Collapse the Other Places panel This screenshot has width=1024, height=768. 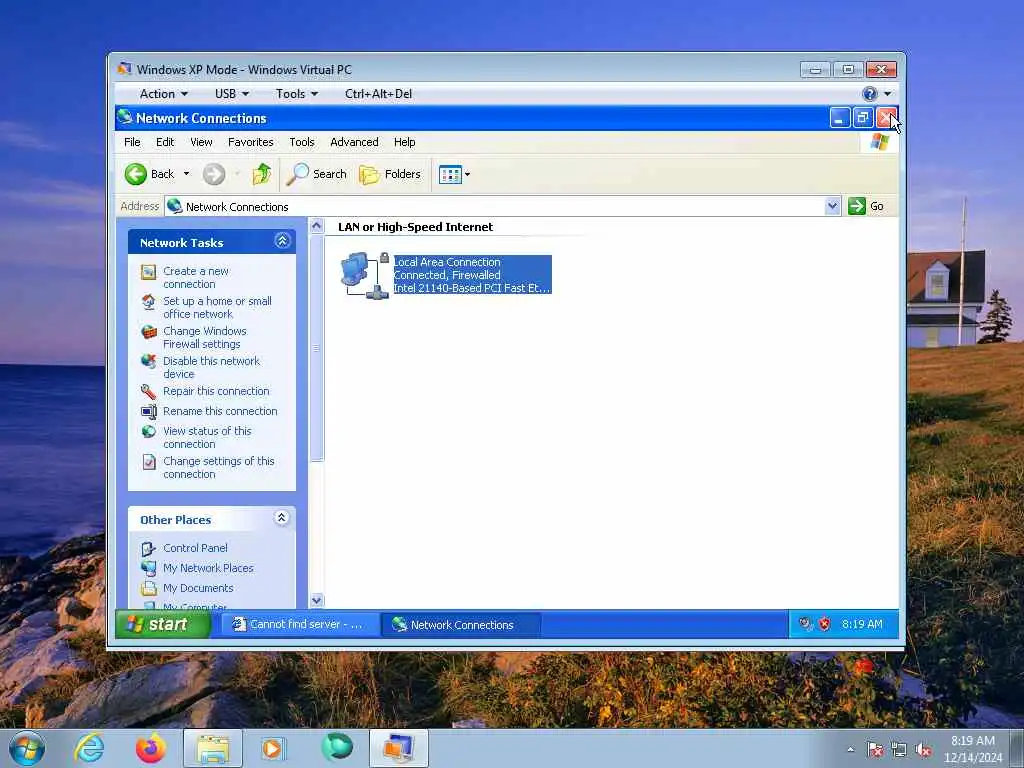click(281, 518)
